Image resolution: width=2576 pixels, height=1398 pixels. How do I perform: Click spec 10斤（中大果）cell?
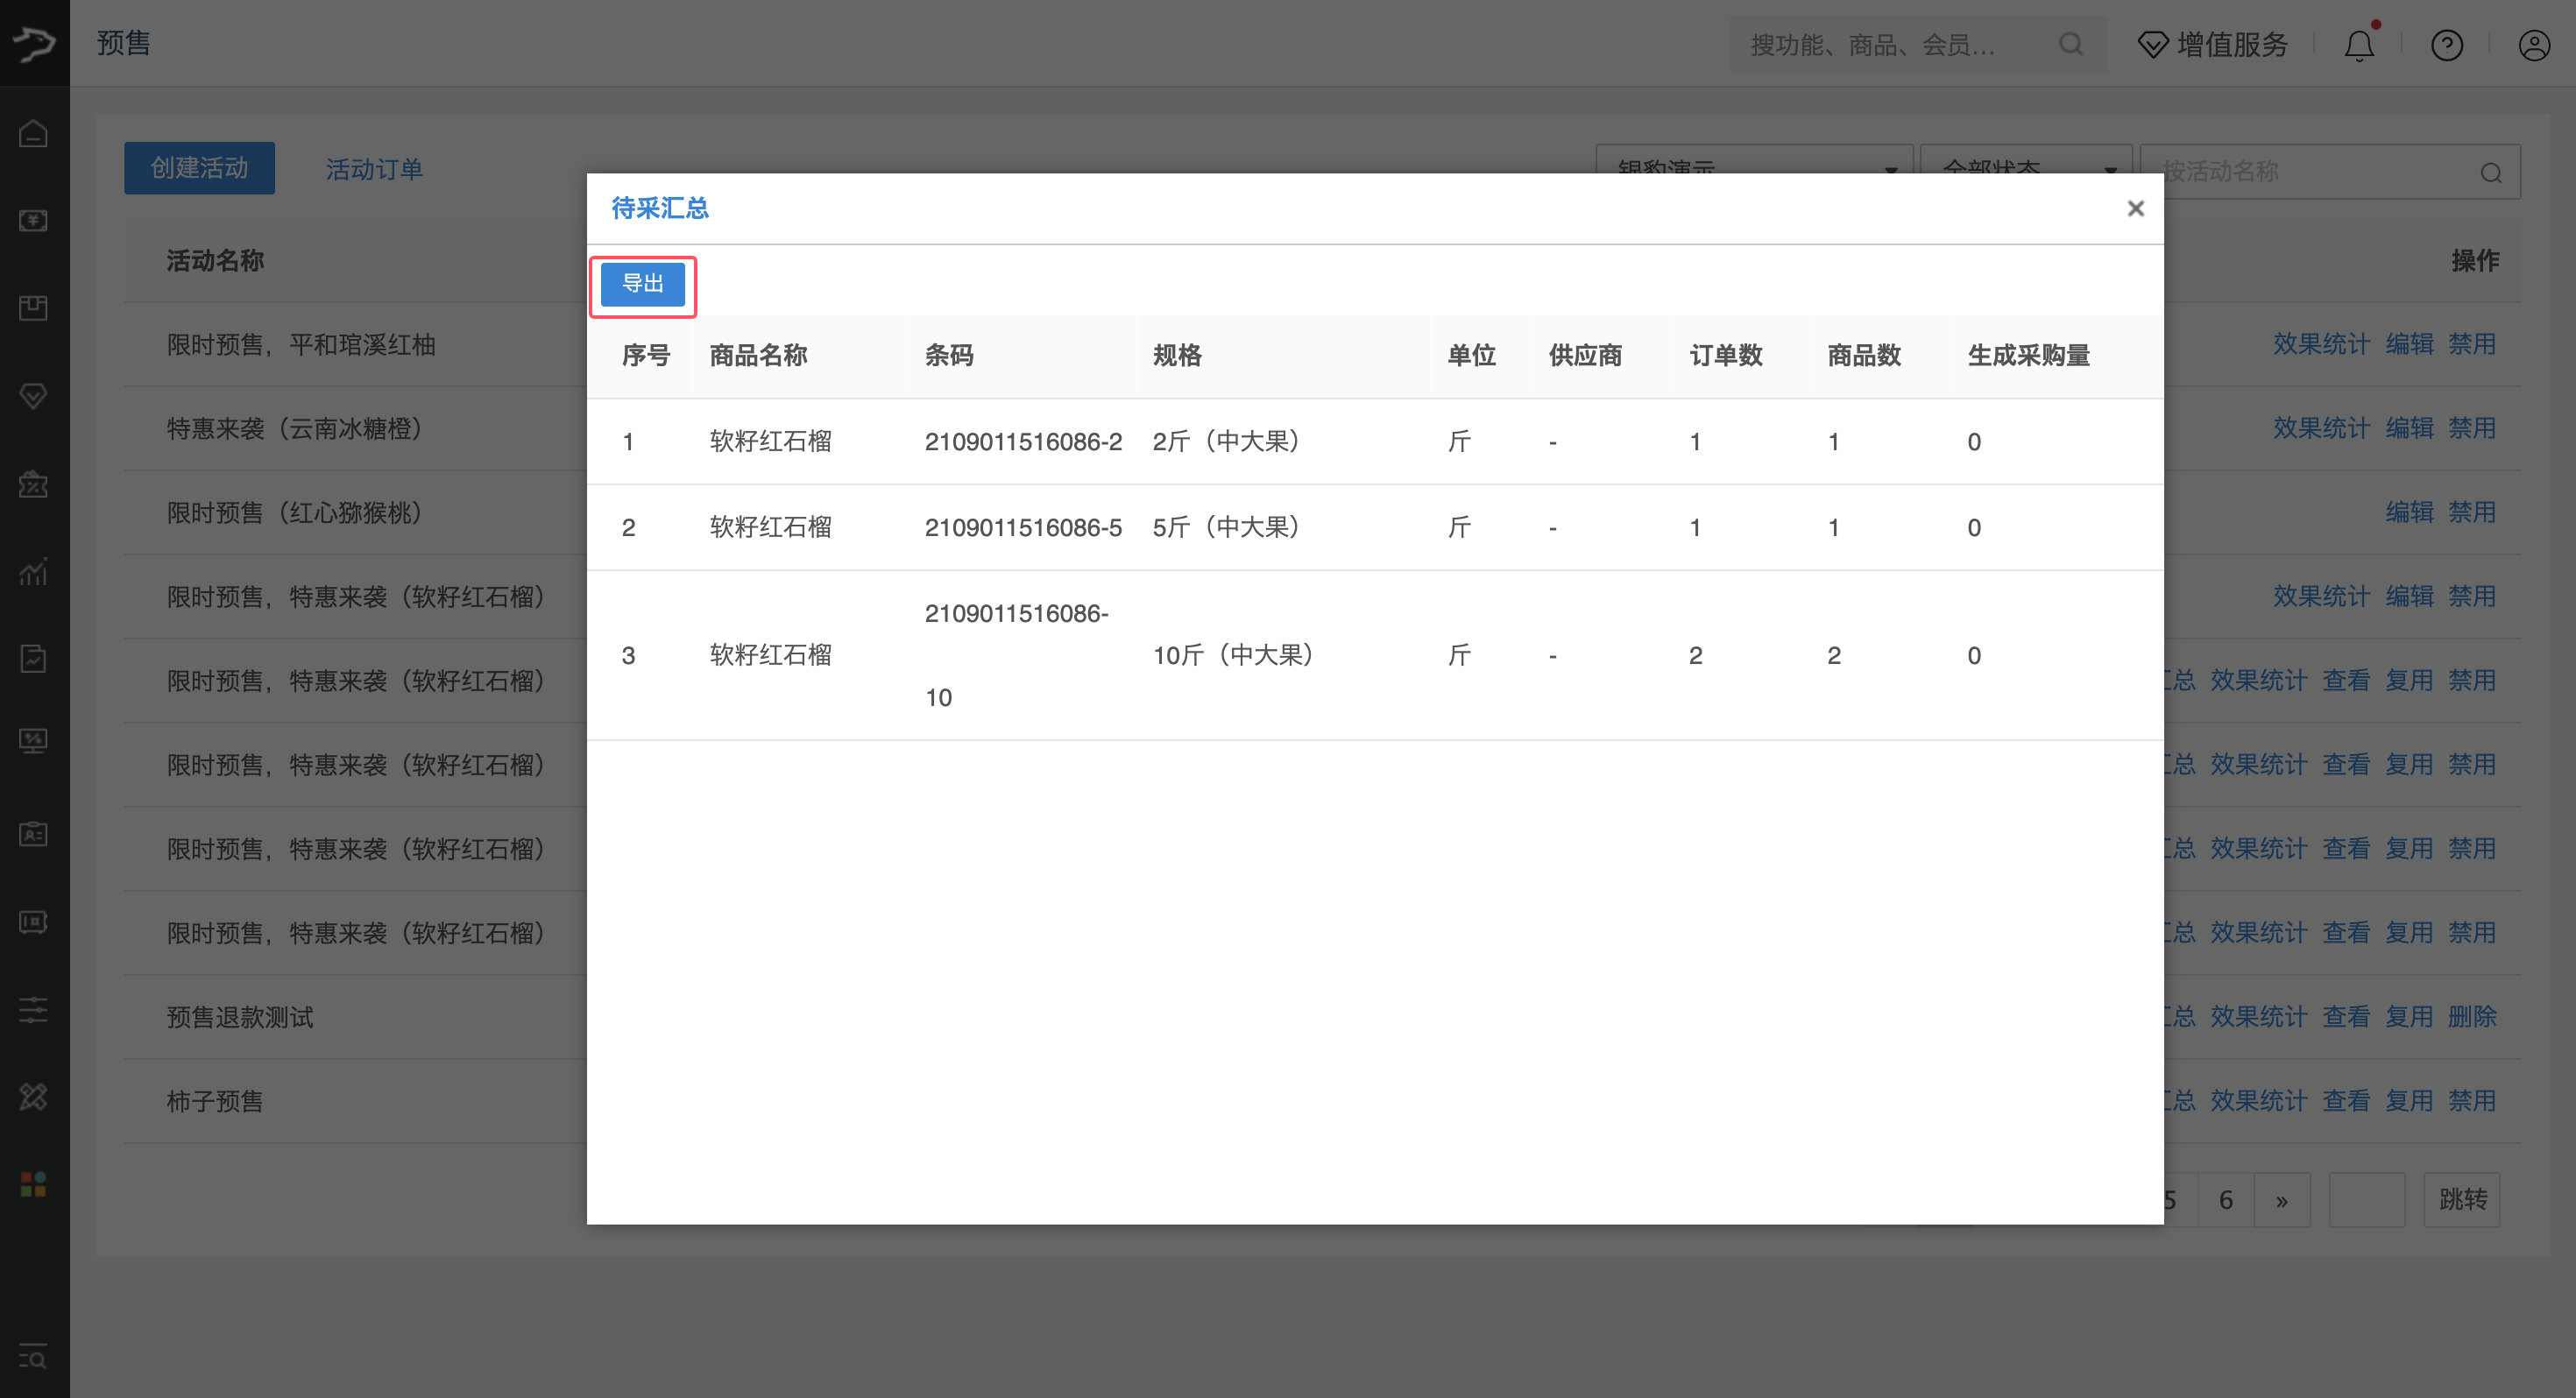point(1233,655)
